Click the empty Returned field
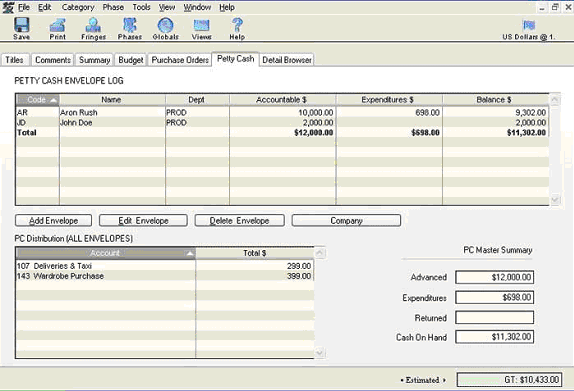 click(x=495, y=317)
